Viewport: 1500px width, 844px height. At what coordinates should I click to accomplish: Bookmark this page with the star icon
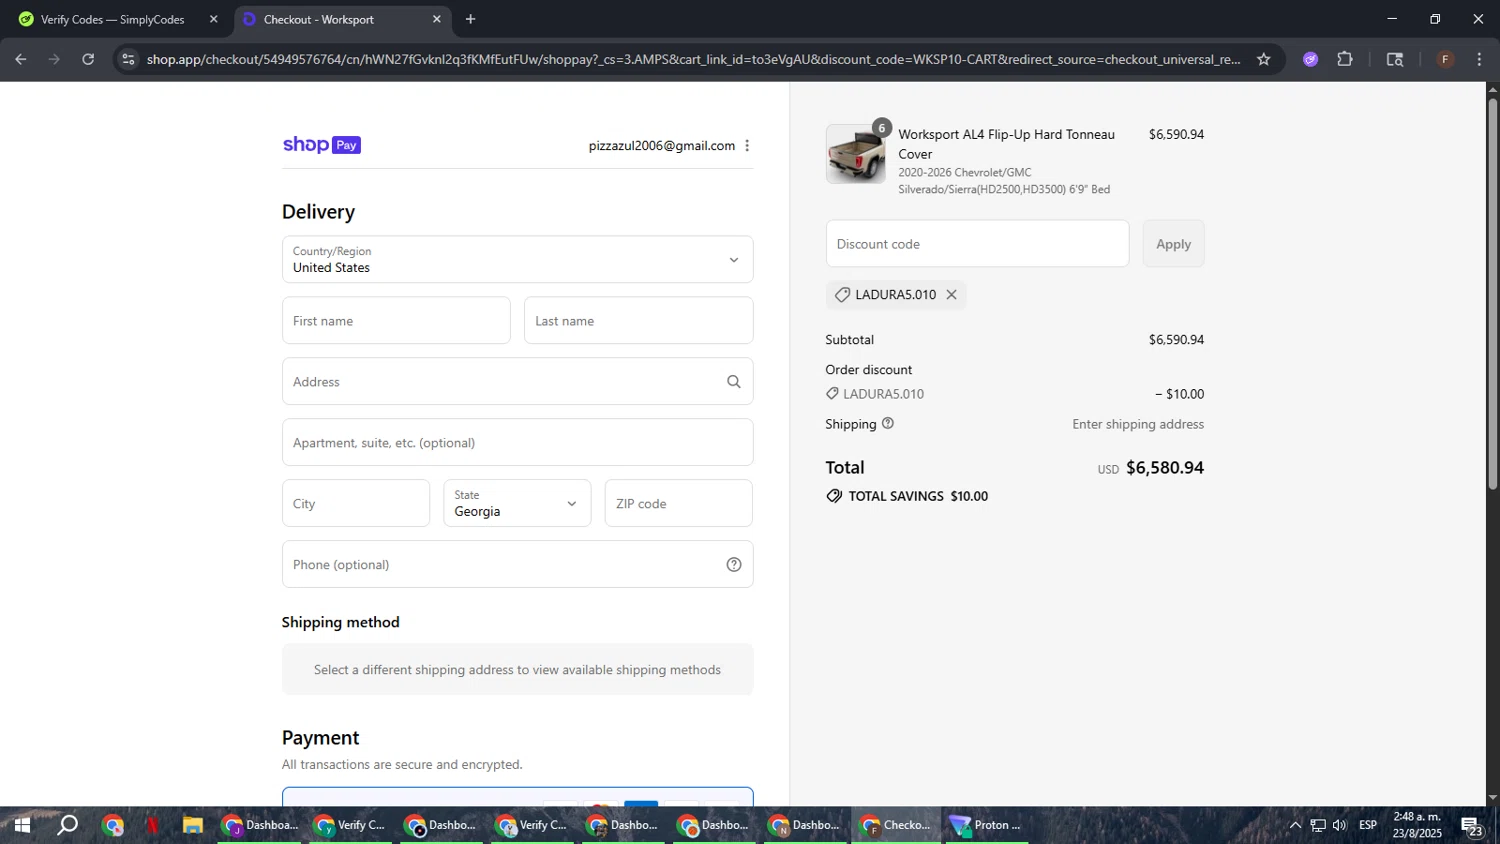pos(1263,59)
